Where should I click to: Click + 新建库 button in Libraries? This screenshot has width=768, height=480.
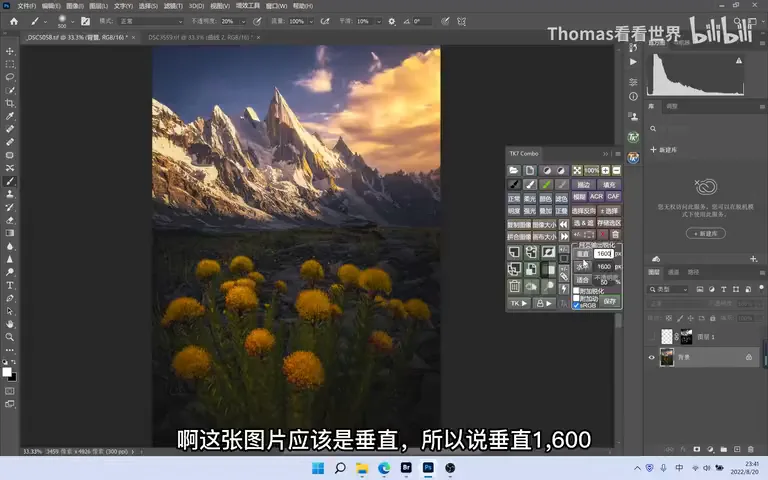click(706, 234)
